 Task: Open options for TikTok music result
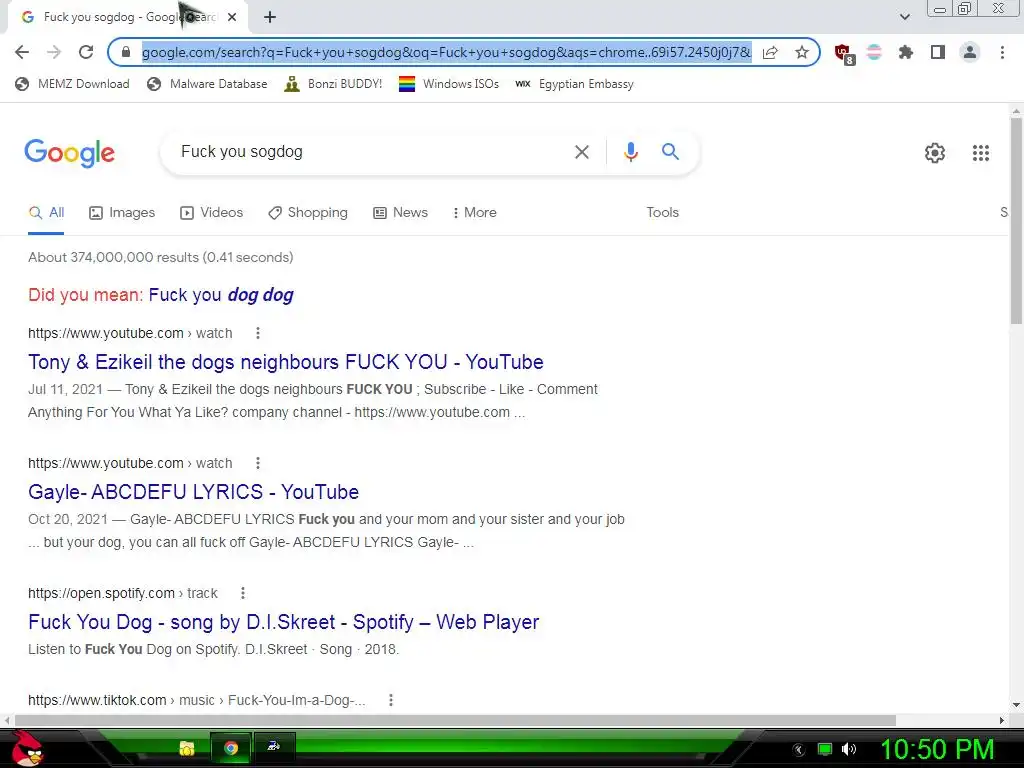pyautogui.click(x=391, y=701)
